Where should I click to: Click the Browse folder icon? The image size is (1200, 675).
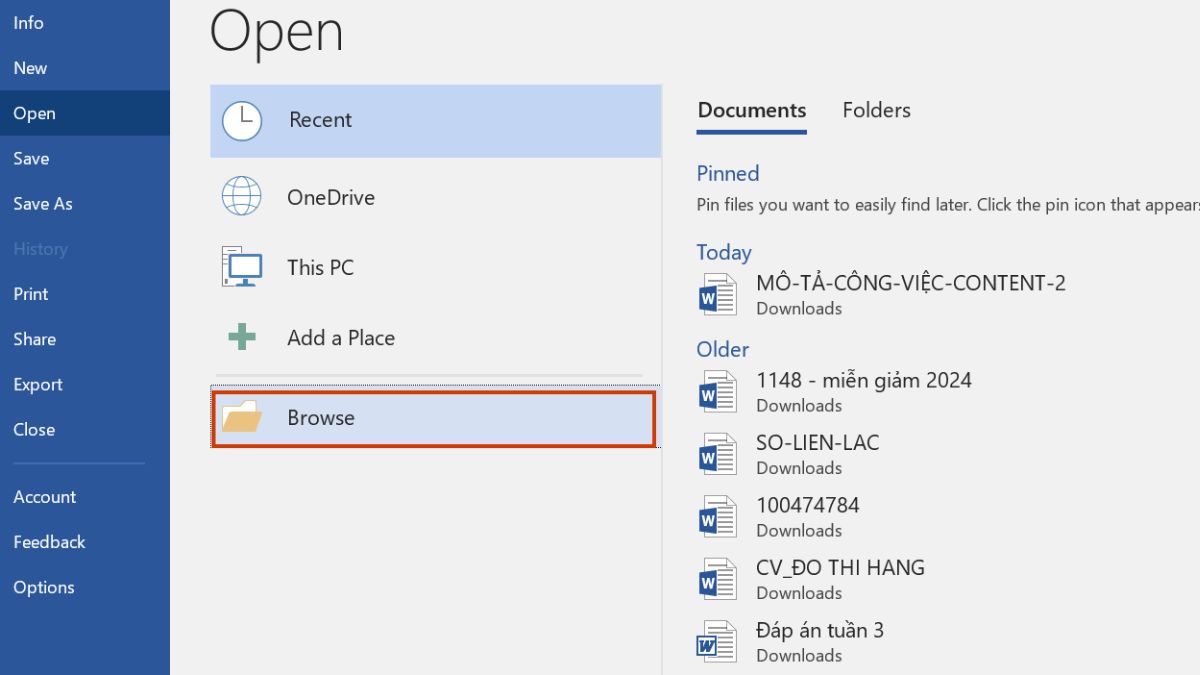[x=241, y=417]
